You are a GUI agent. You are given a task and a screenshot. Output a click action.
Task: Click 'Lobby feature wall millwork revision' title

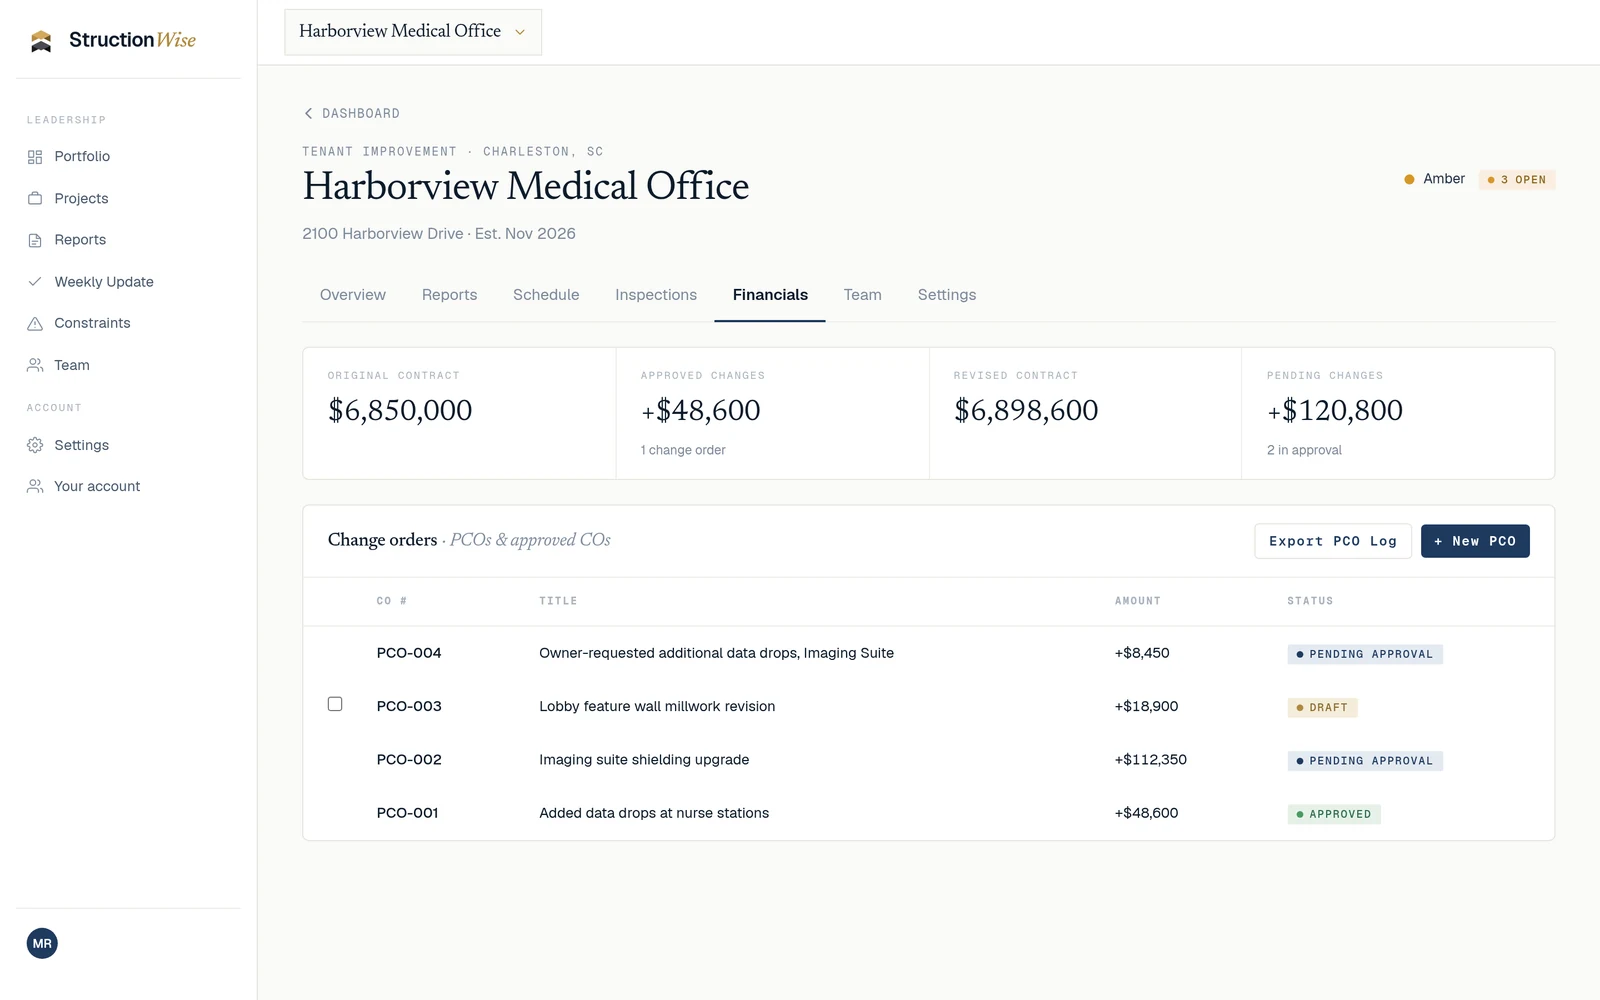657,706
